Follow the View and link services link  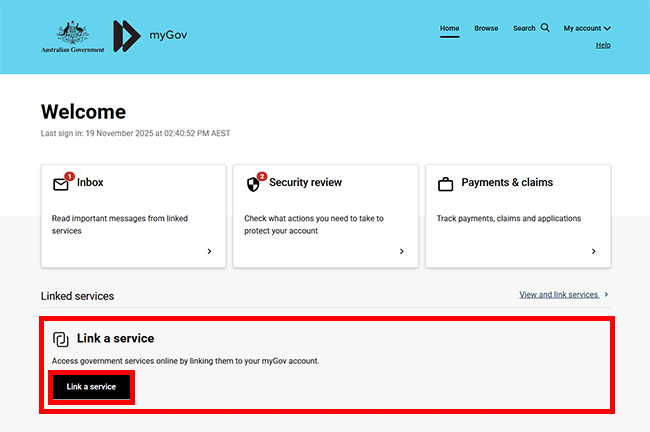click(558, 295)
